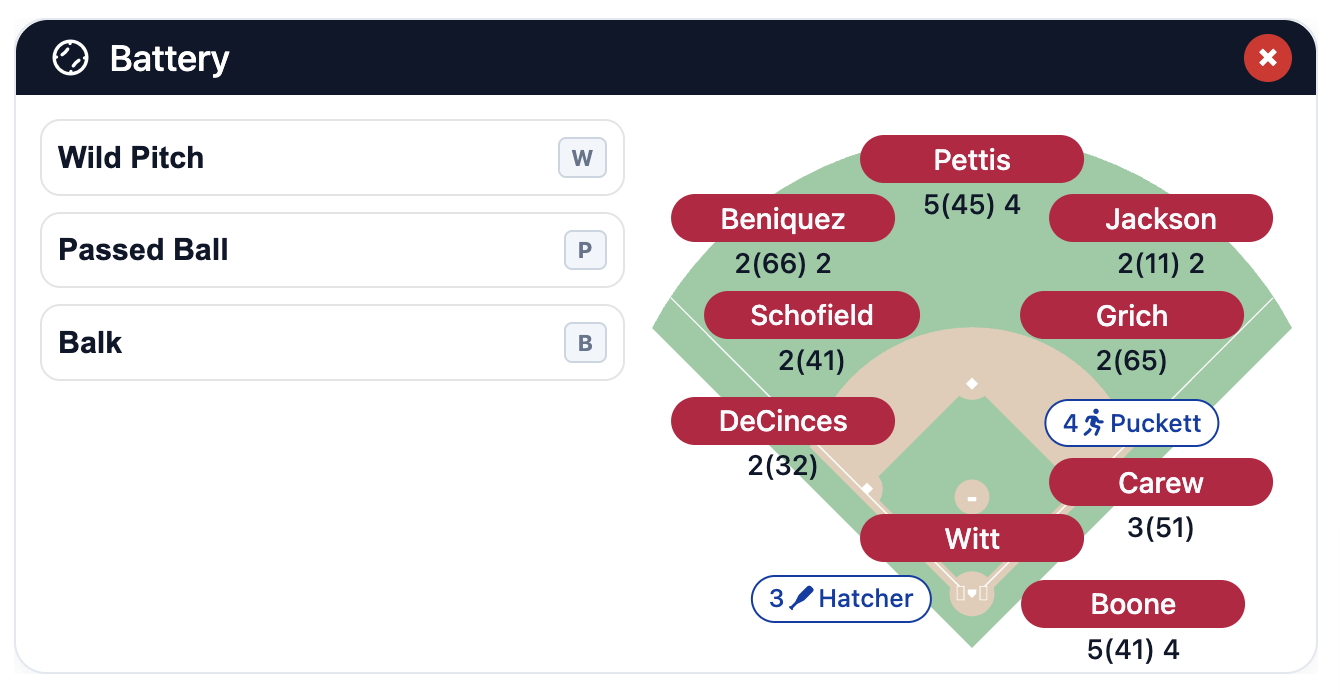Select center fielder Pettis
This screenshot has height=694, width=1340.
(x=972, y=159)
